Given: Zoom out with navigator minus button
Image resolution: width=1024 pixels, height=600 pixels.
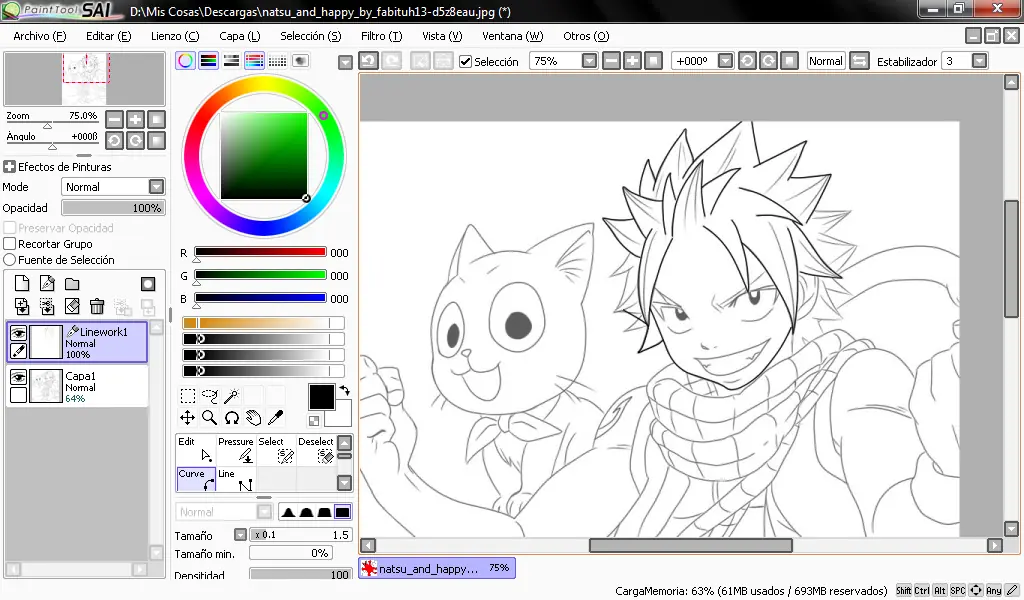Looking at the screenshot, I should 114,119.
